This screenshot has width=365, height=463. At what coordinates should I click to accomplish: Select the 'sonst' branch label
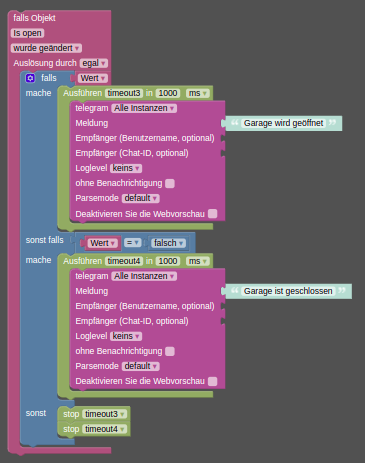coord(36,413)
